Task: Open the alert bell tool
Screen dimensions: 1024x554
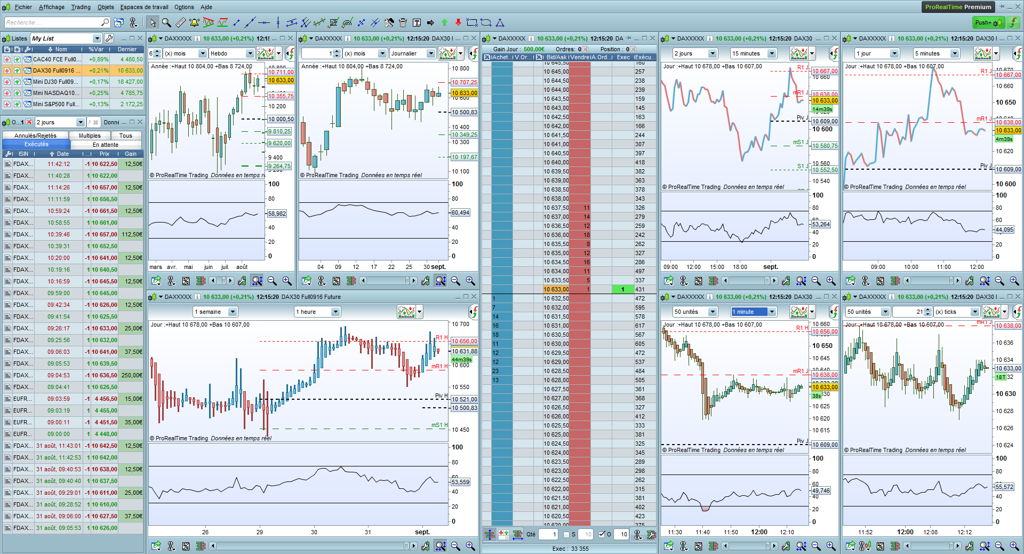Action: [194, 22]
